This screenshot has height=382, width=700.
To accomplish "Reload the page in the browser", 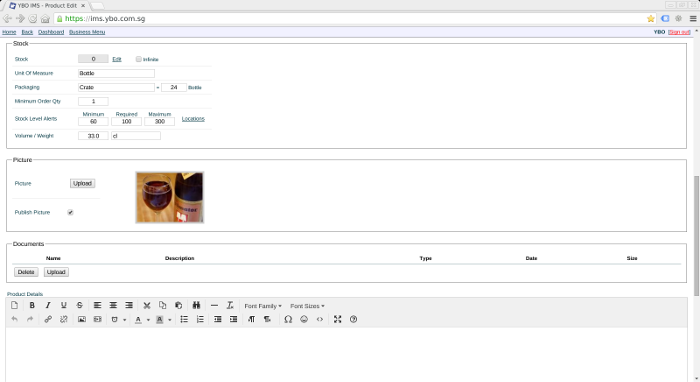I will 33,18.
